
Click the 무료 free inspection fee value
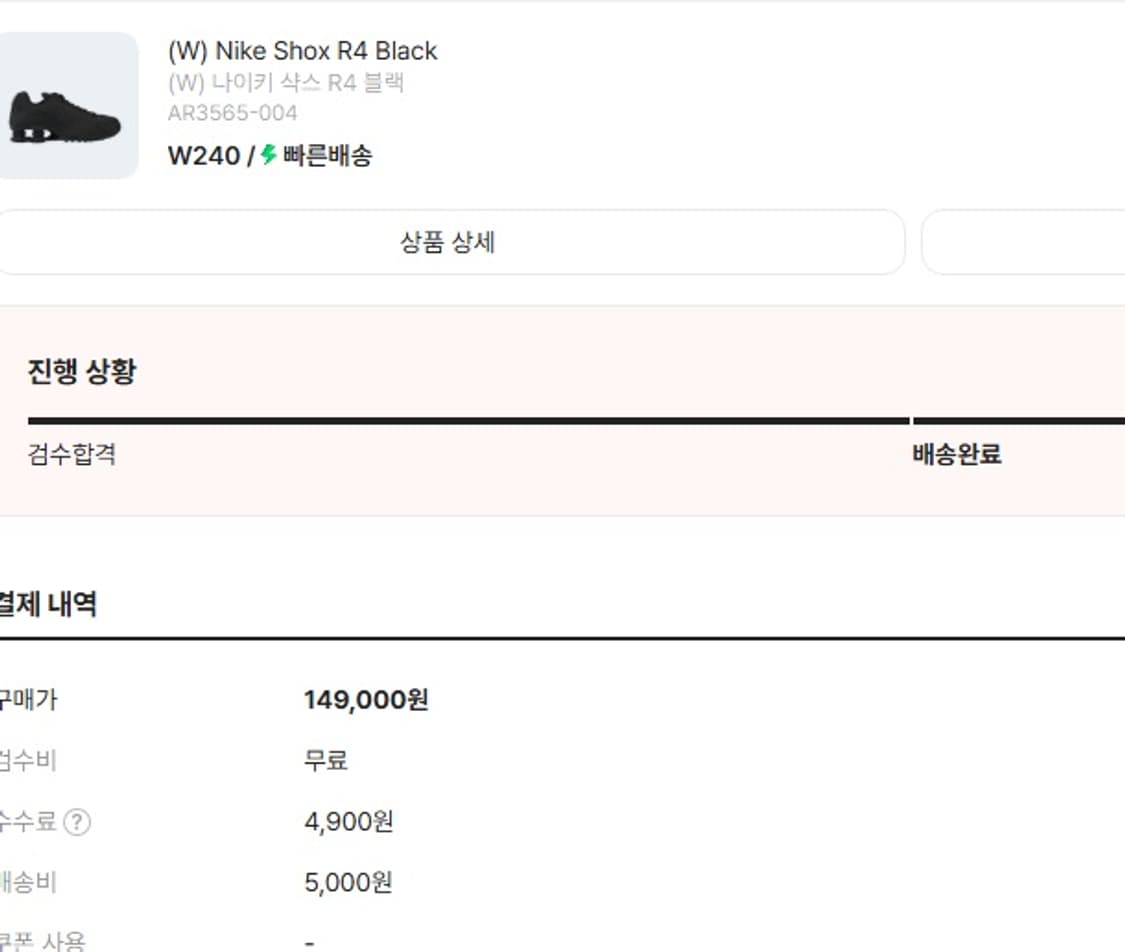coord(325,760)
